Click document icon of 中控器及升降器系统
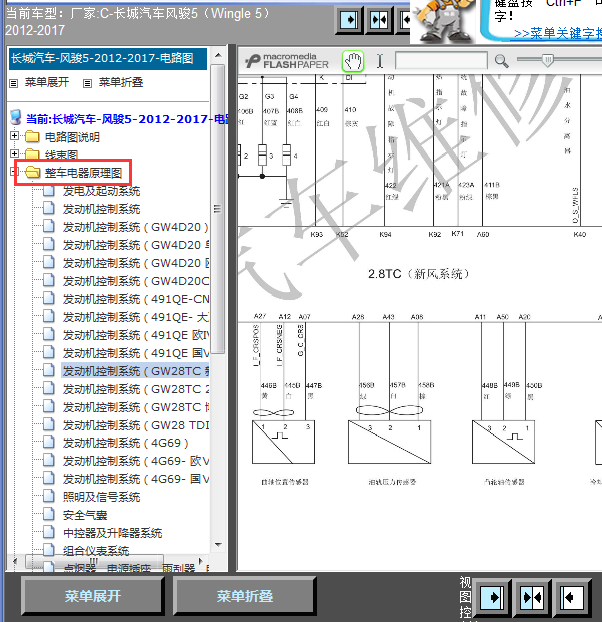 point(48,532)
